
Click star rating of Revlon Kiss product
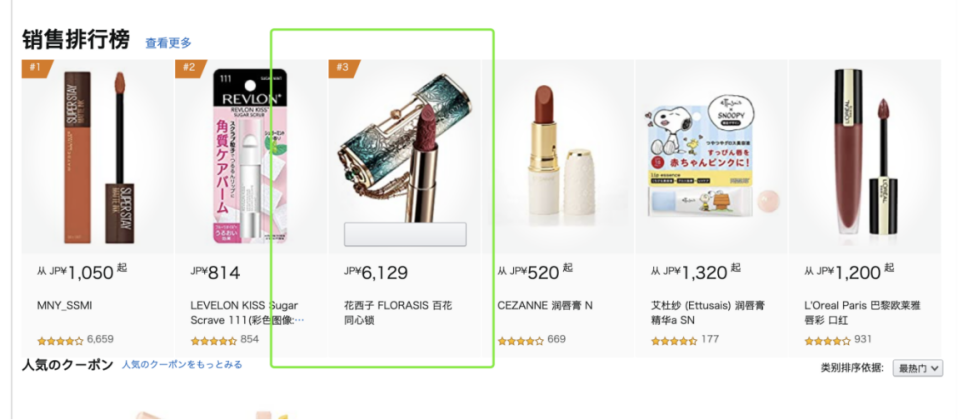pyautogui.click(x=213, y=341)
